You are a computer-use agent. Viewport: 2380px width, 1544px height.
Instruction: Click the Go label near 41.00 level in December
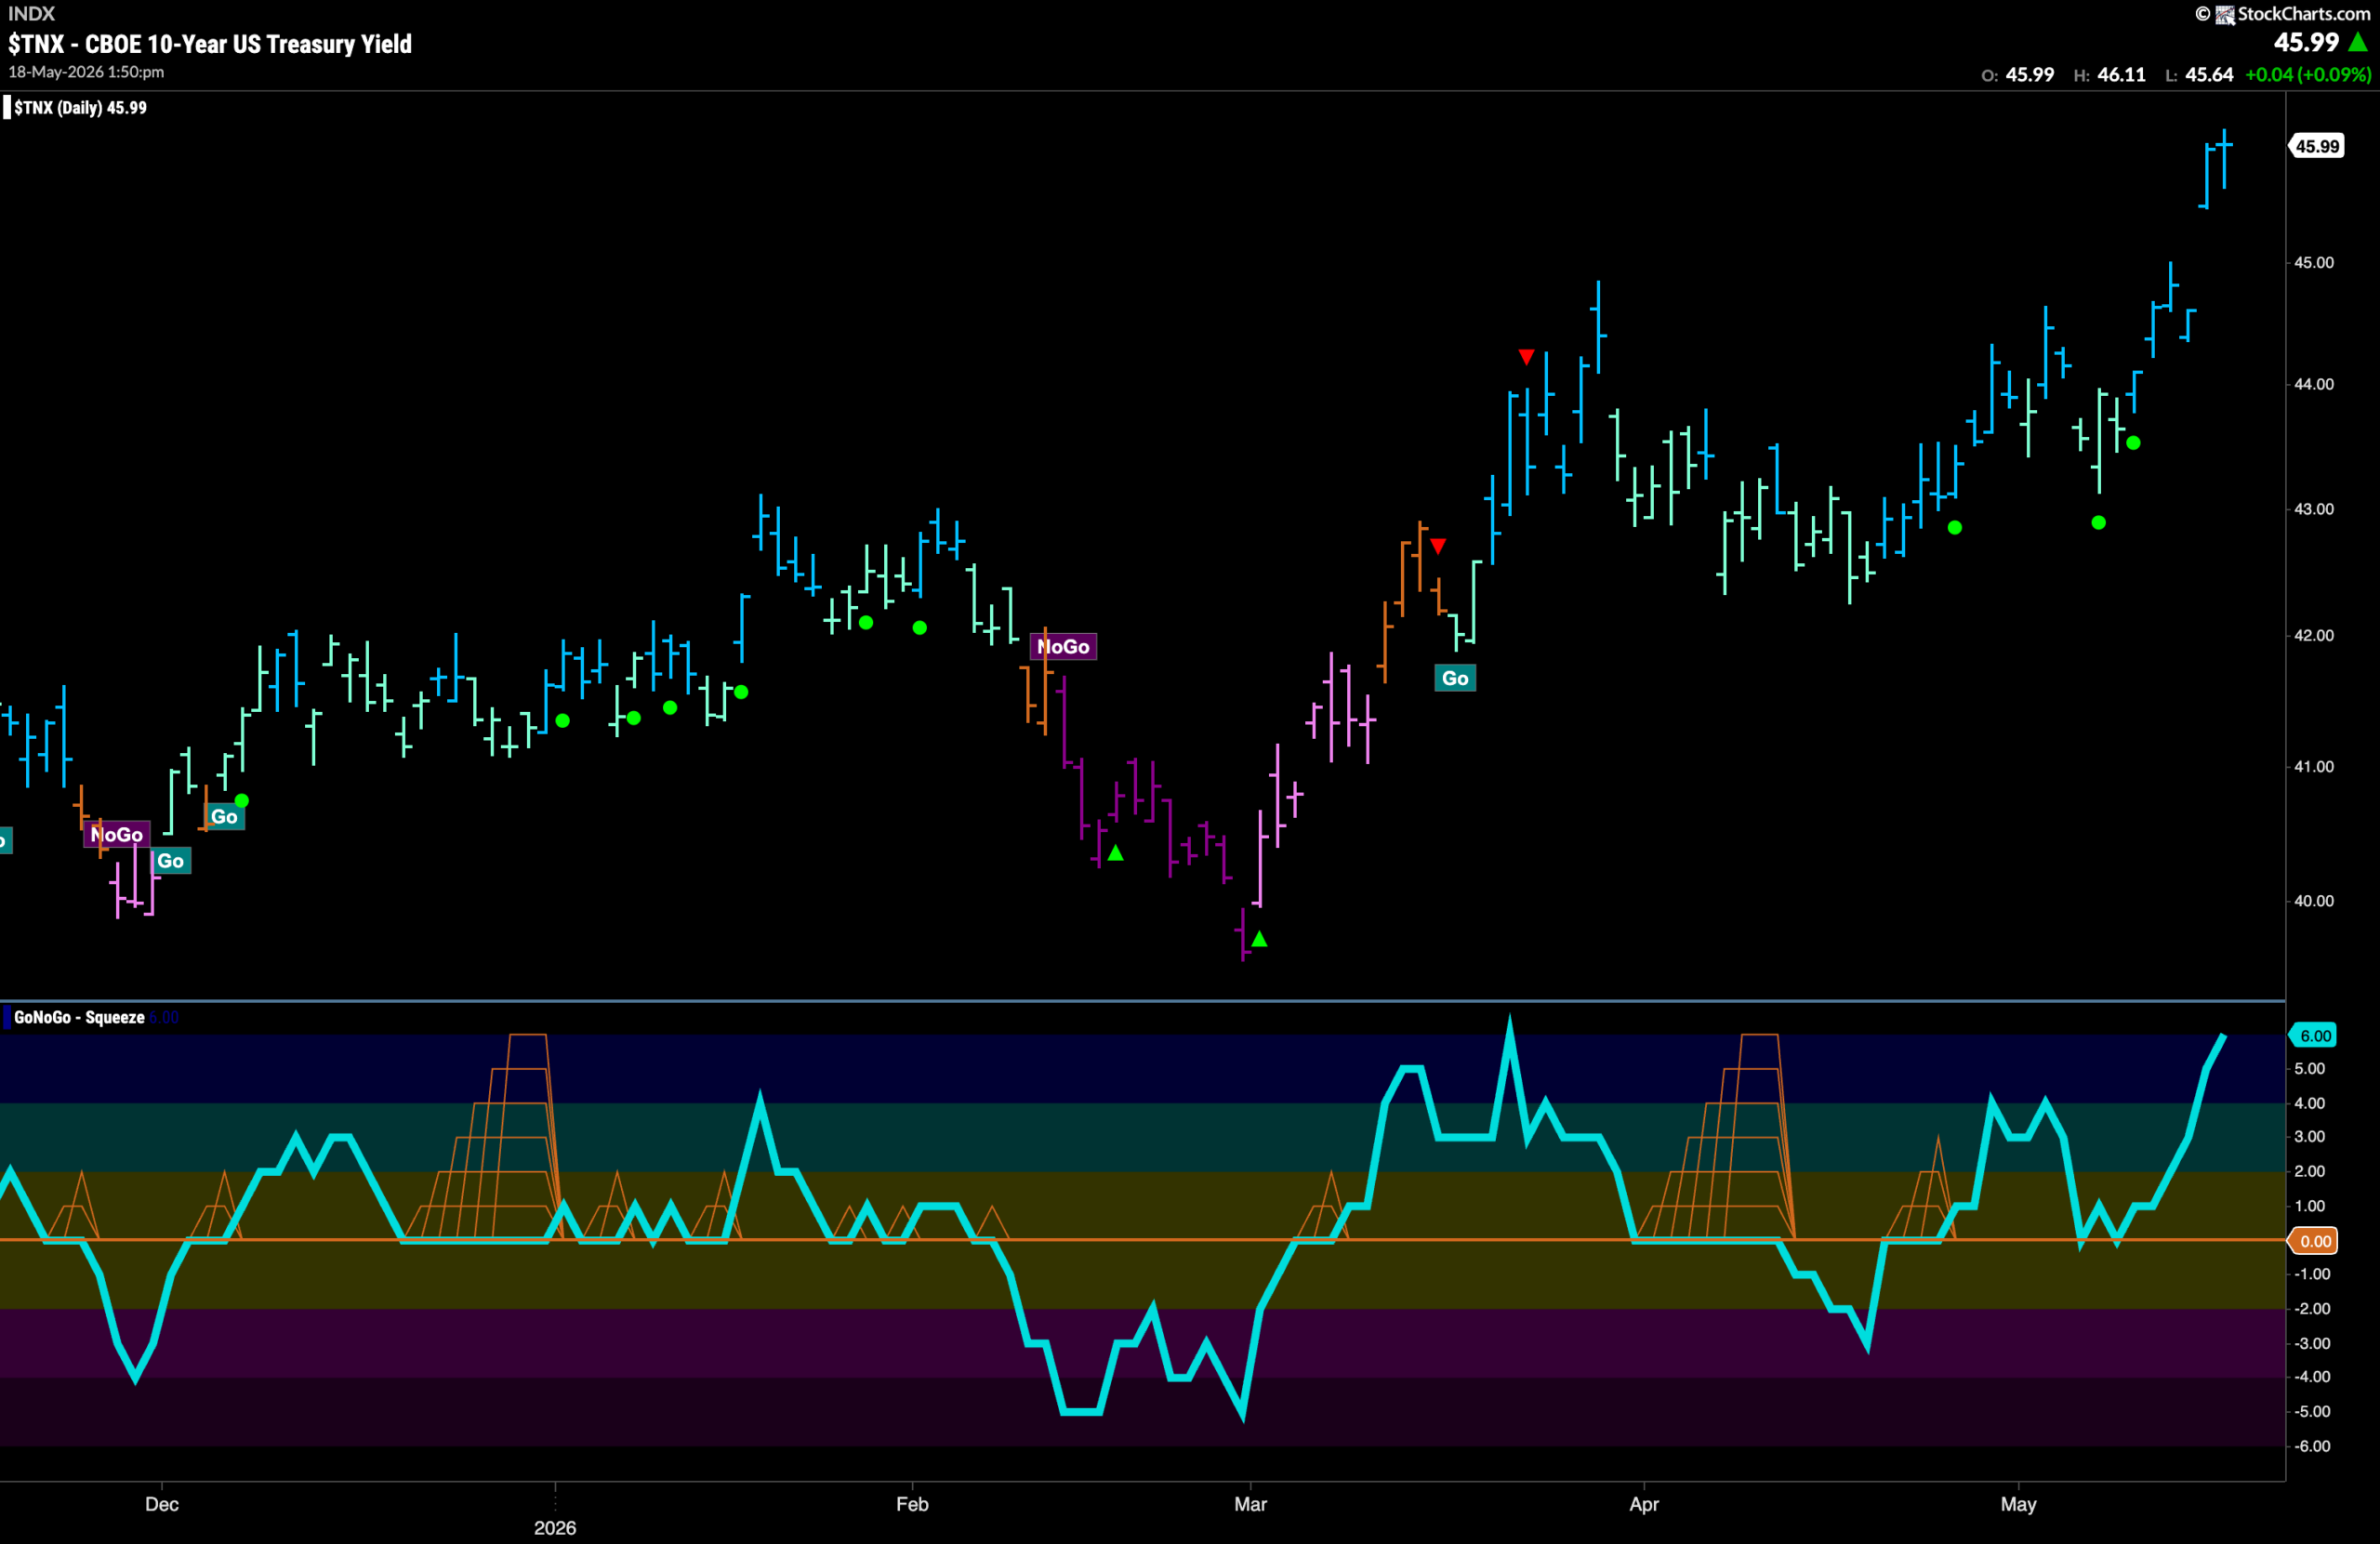tap(224, 817)
